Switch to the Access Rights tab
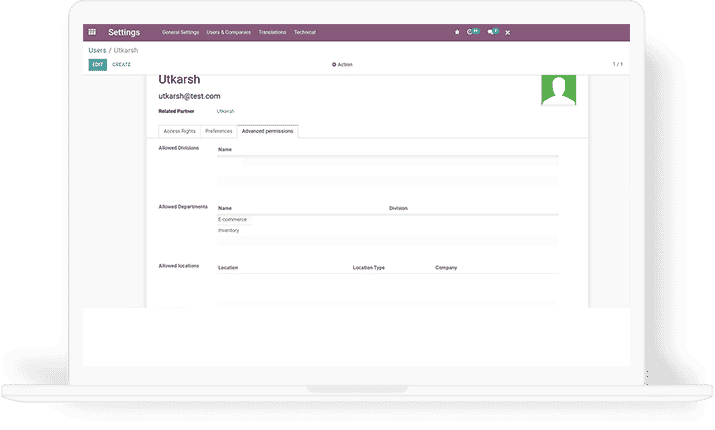This screenshot has width=715, height=430. 180,131
